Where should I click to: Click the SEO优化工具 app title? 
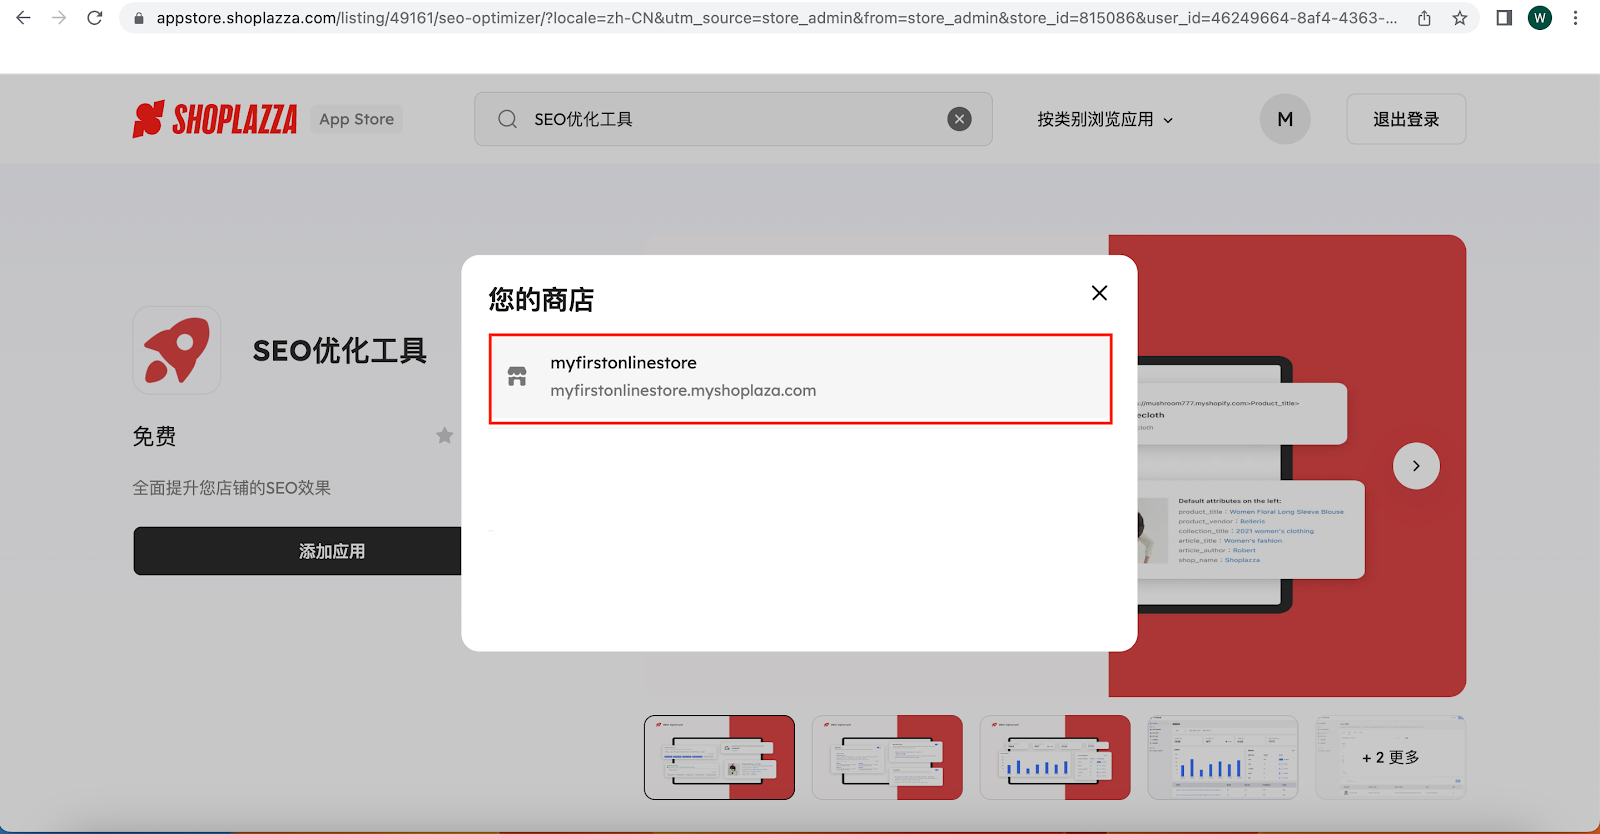[340, 351]
